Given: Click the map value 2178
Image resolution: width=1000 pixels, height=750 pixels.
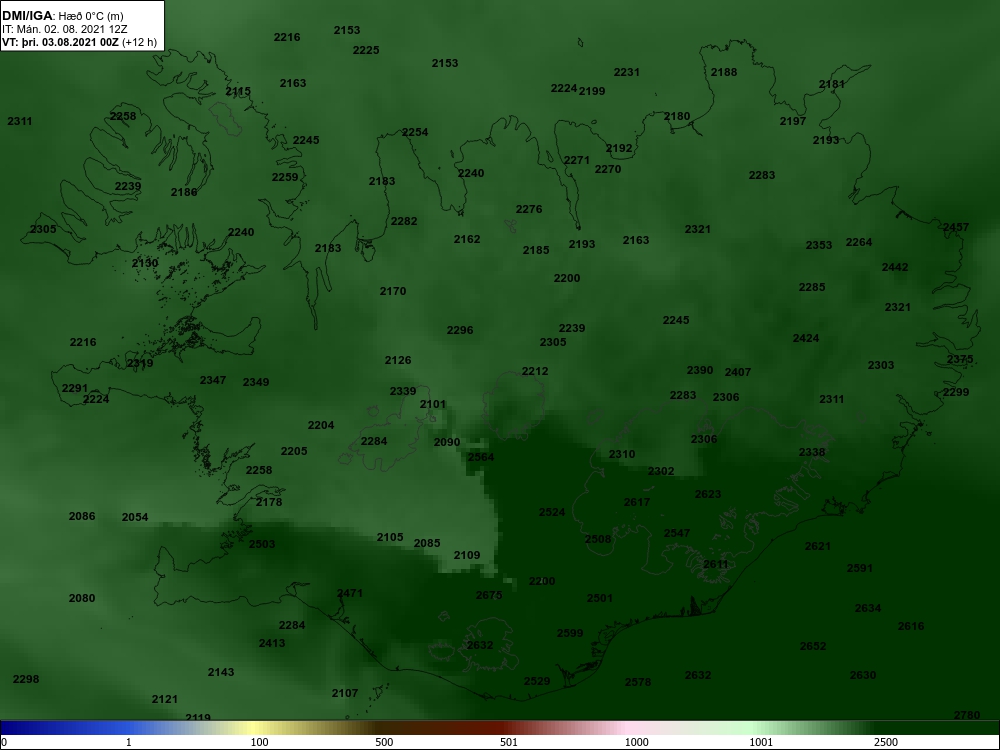Looking at the screenshot, I should tap(269, 503).
